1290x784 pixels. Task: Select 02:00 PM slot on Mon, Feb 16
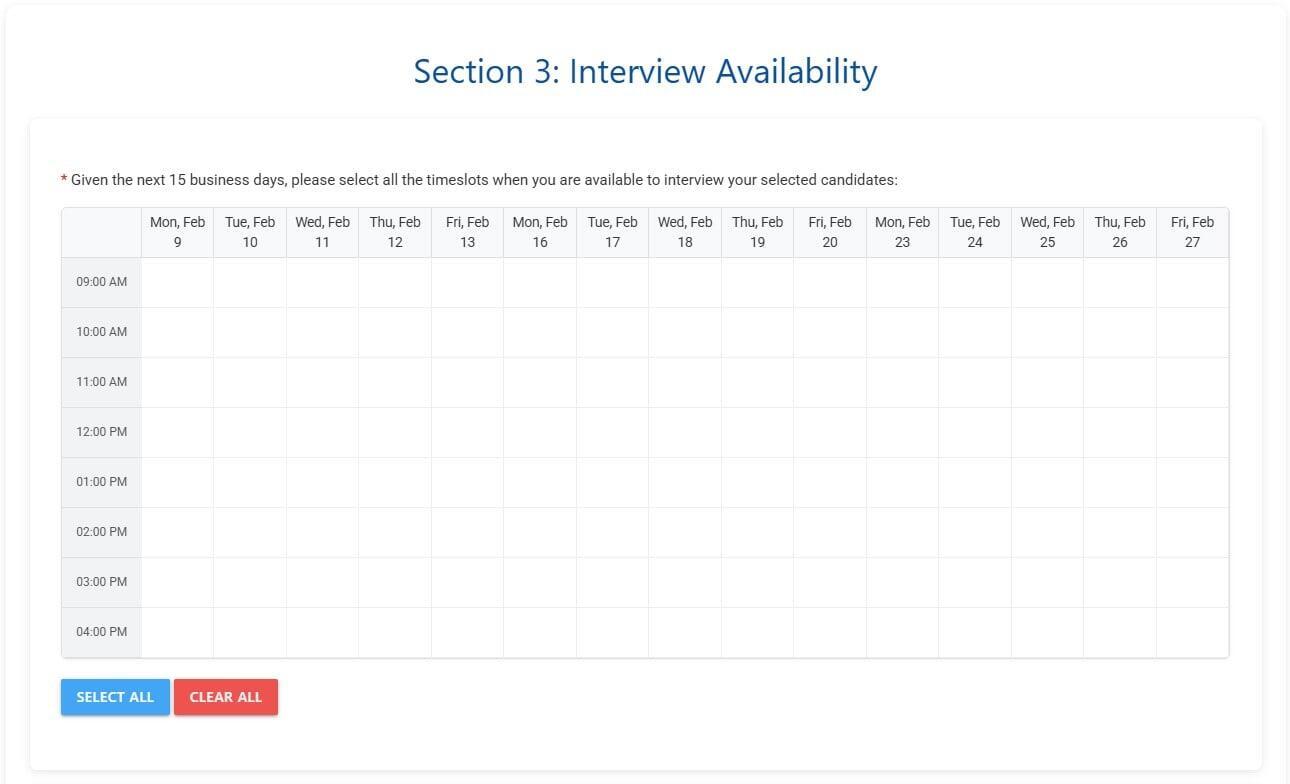click(540, 532)
